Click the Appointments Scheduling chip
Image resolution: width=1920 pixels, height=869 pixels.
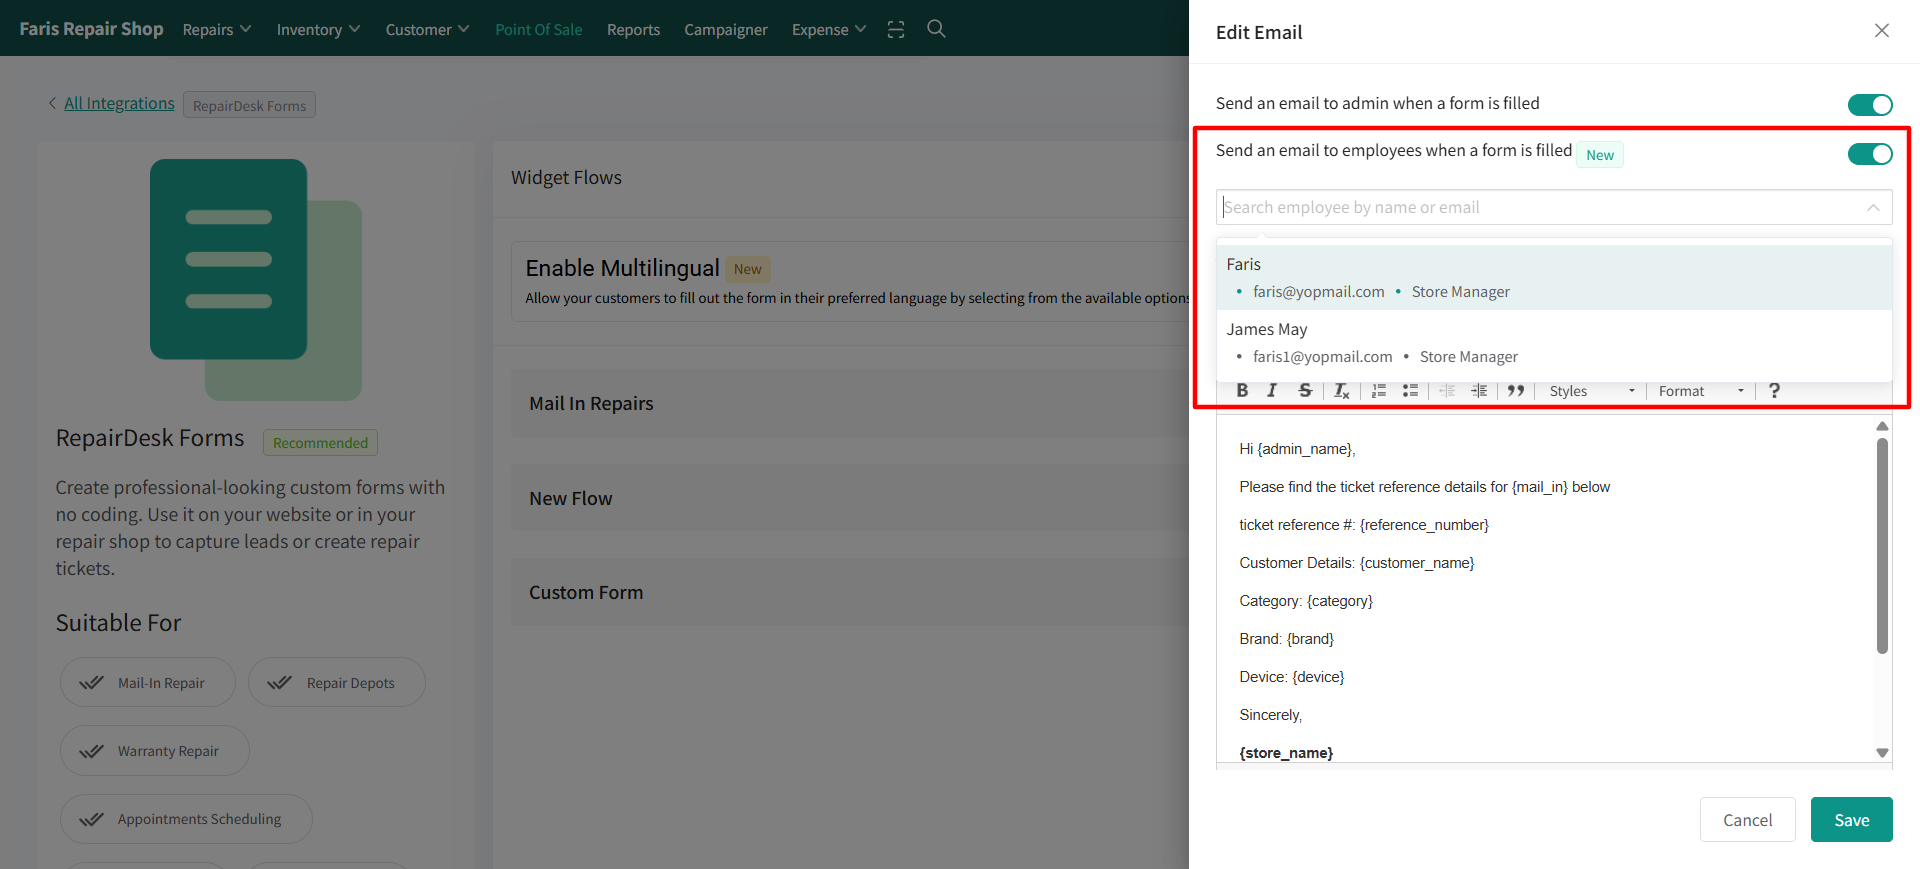point(186,819)
